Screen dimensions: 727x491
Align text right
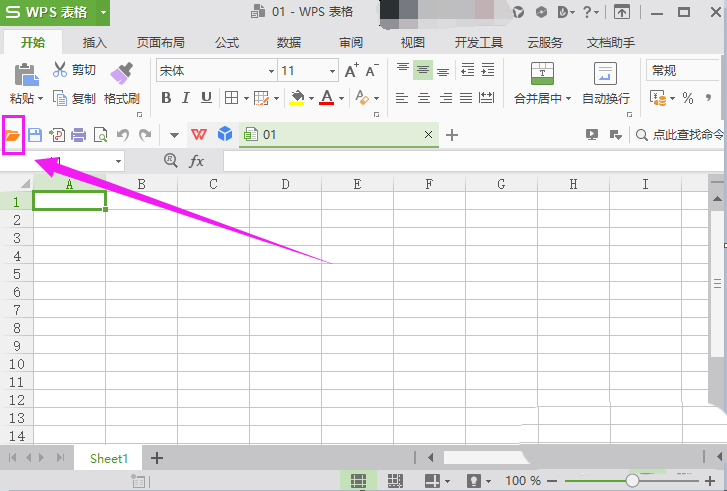(x=446, y=98)
